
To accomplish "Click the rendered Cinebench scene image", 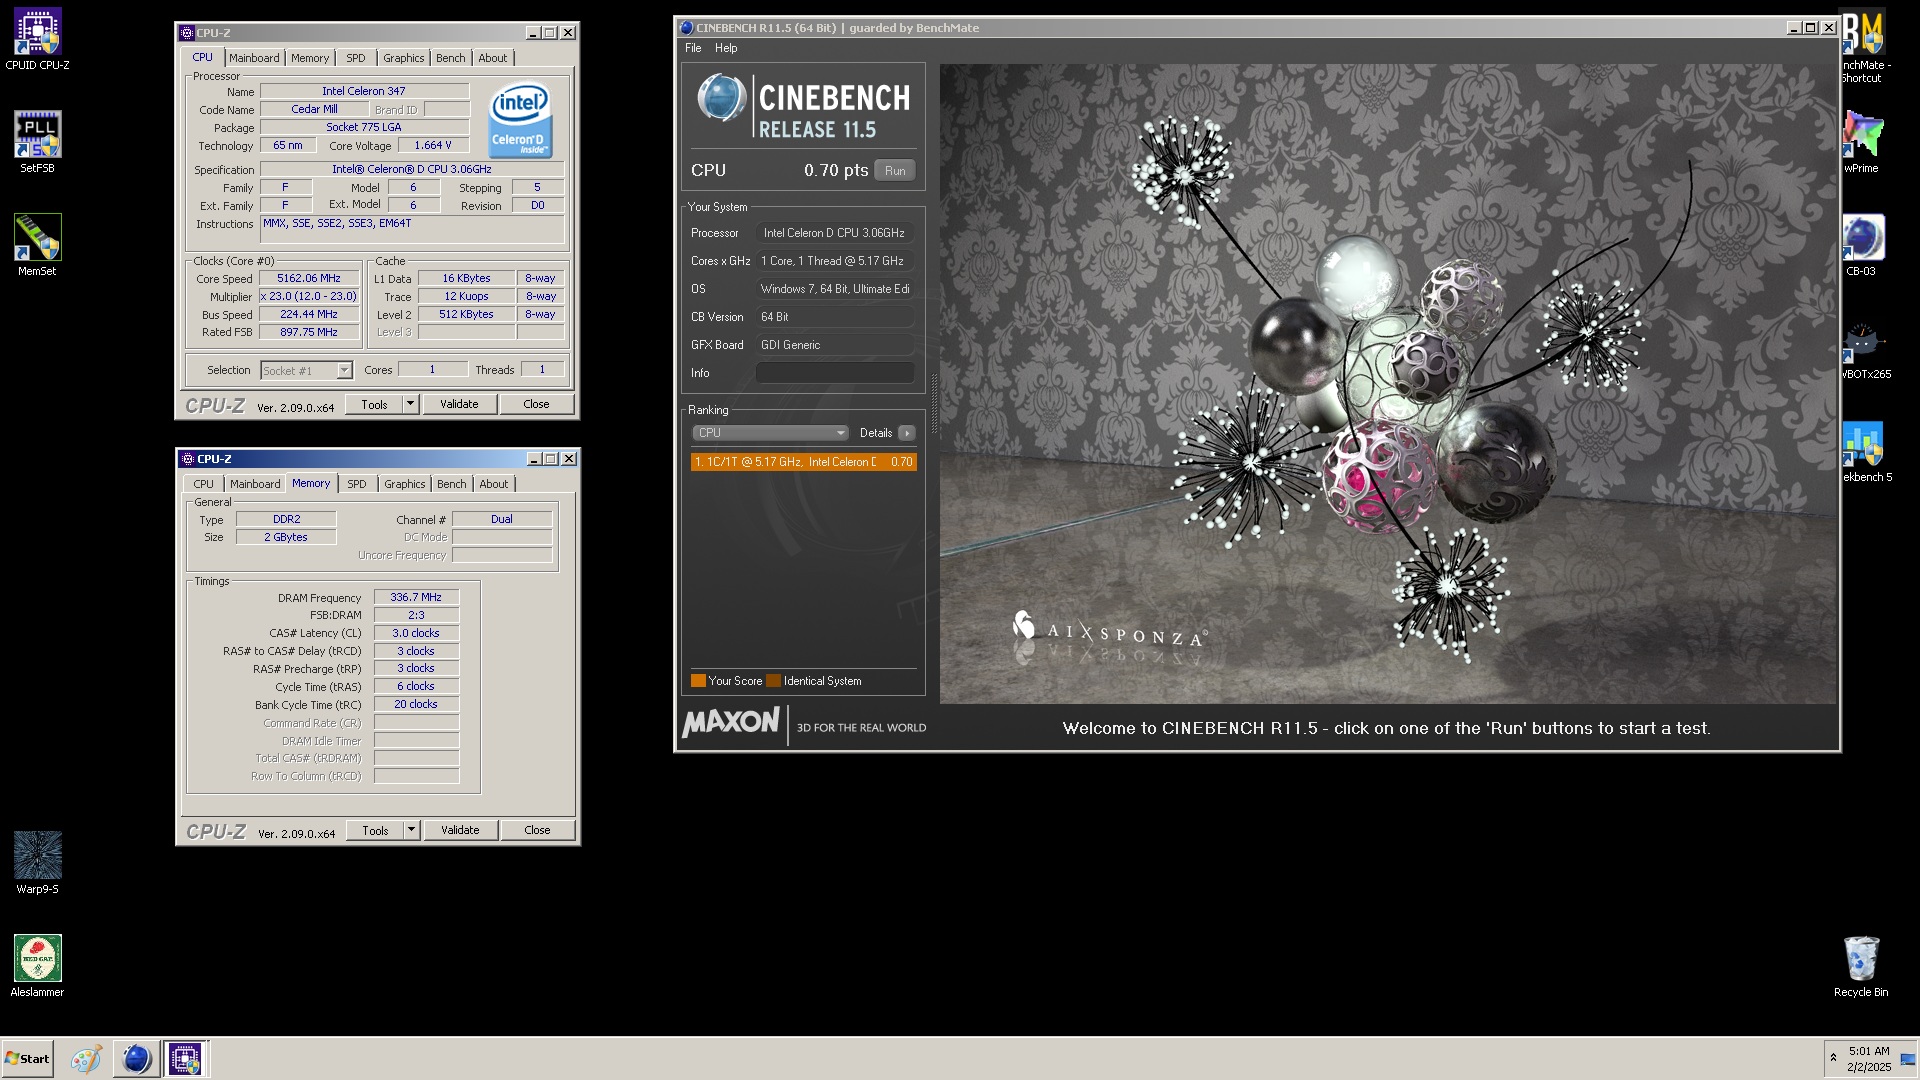I will pos(1388,384).
